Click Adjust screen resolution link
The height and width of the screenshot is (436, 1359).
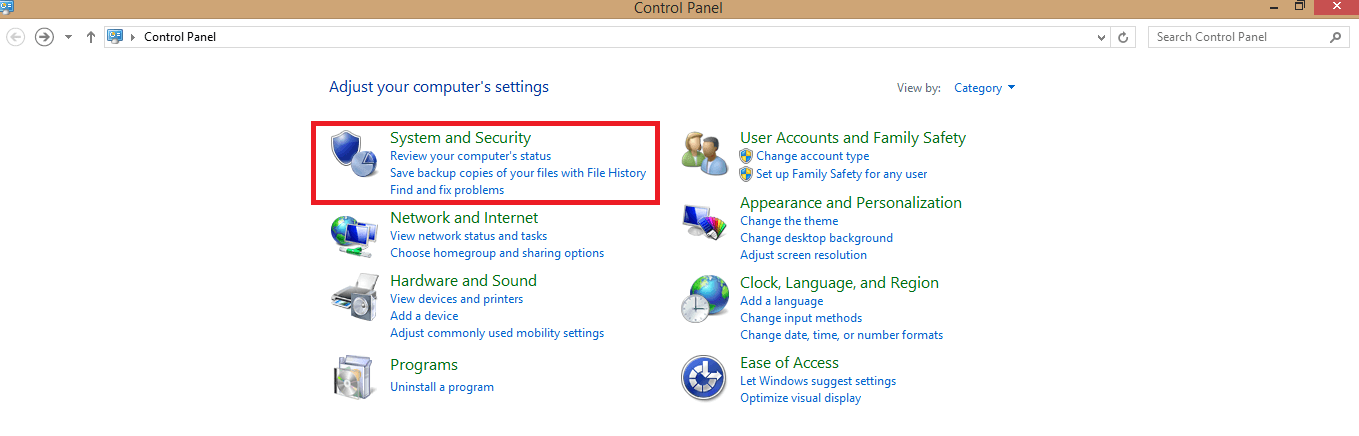[803, 255]
